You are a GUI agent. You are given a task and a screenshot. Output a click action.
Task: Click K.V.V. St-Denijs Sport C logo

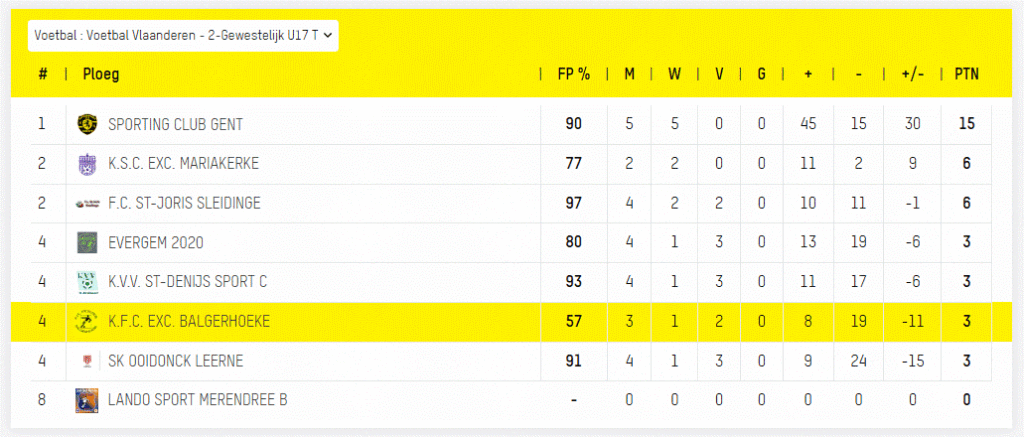[x=87, y=282]
